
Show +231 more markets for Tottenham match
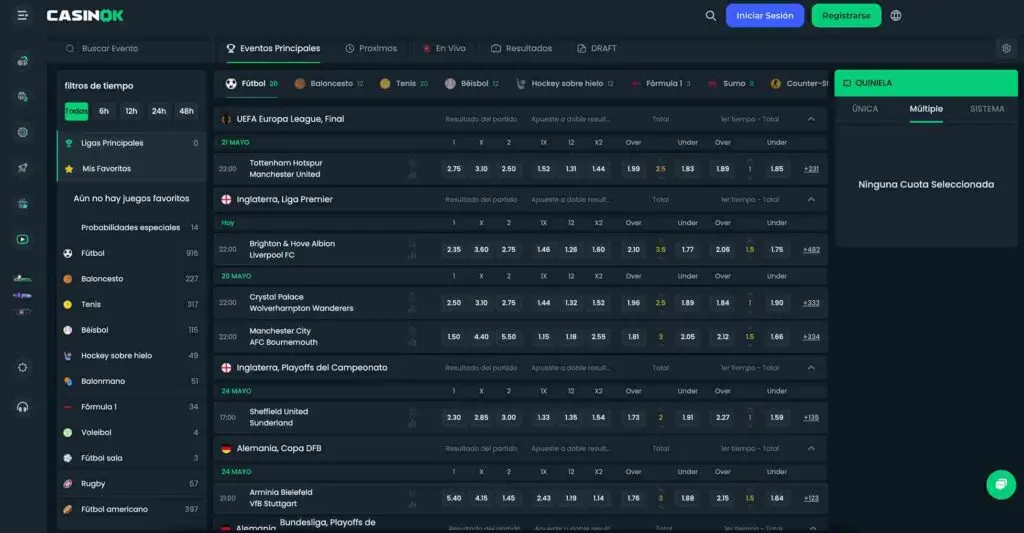pyautogui.click(x=811, y=169)
